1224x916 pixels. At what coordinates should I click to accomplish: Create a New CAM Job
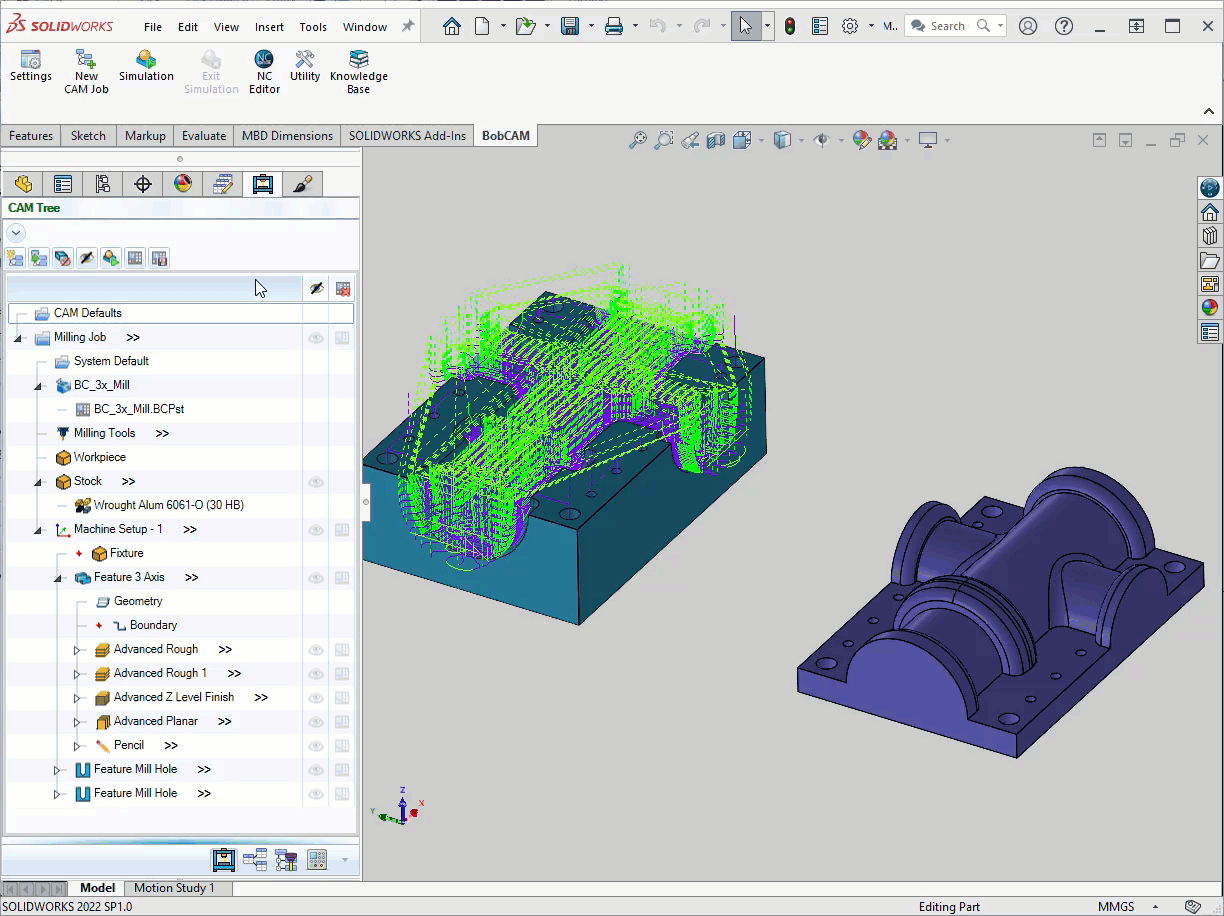pyautogui.click(x=86, y=72)
